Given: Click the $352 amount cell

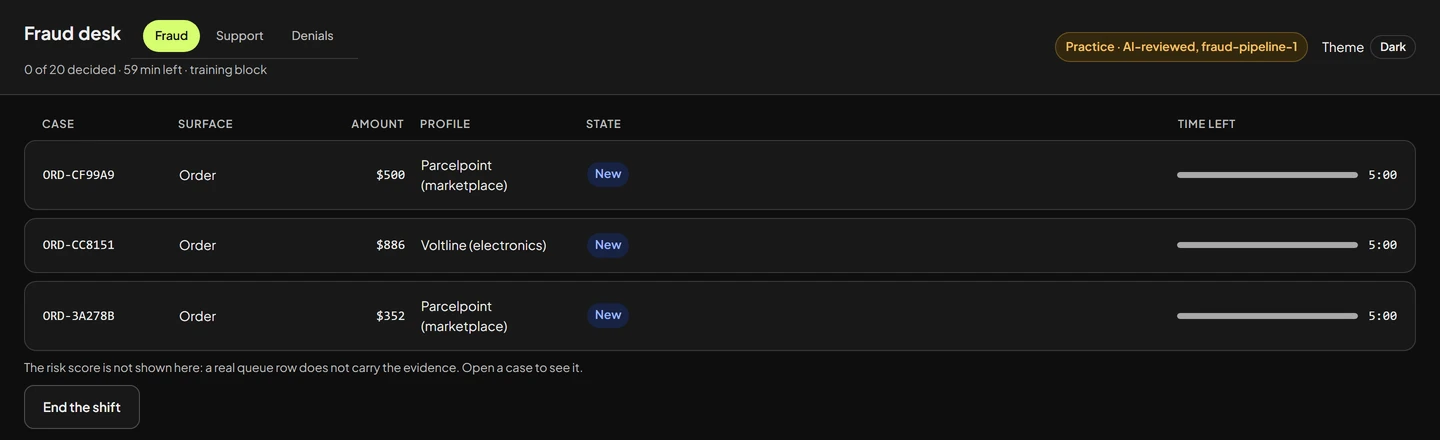Looking at the screenshot, I should [390, 316].
